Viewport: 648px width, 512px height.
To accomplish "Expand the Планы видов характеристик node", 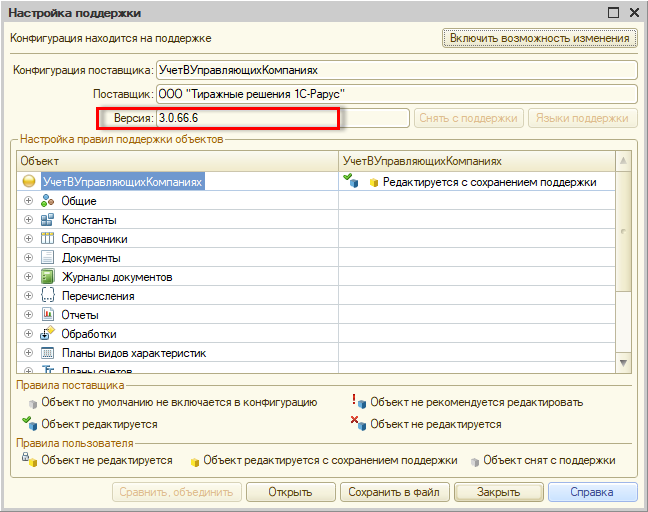I will tap(29, 352).
